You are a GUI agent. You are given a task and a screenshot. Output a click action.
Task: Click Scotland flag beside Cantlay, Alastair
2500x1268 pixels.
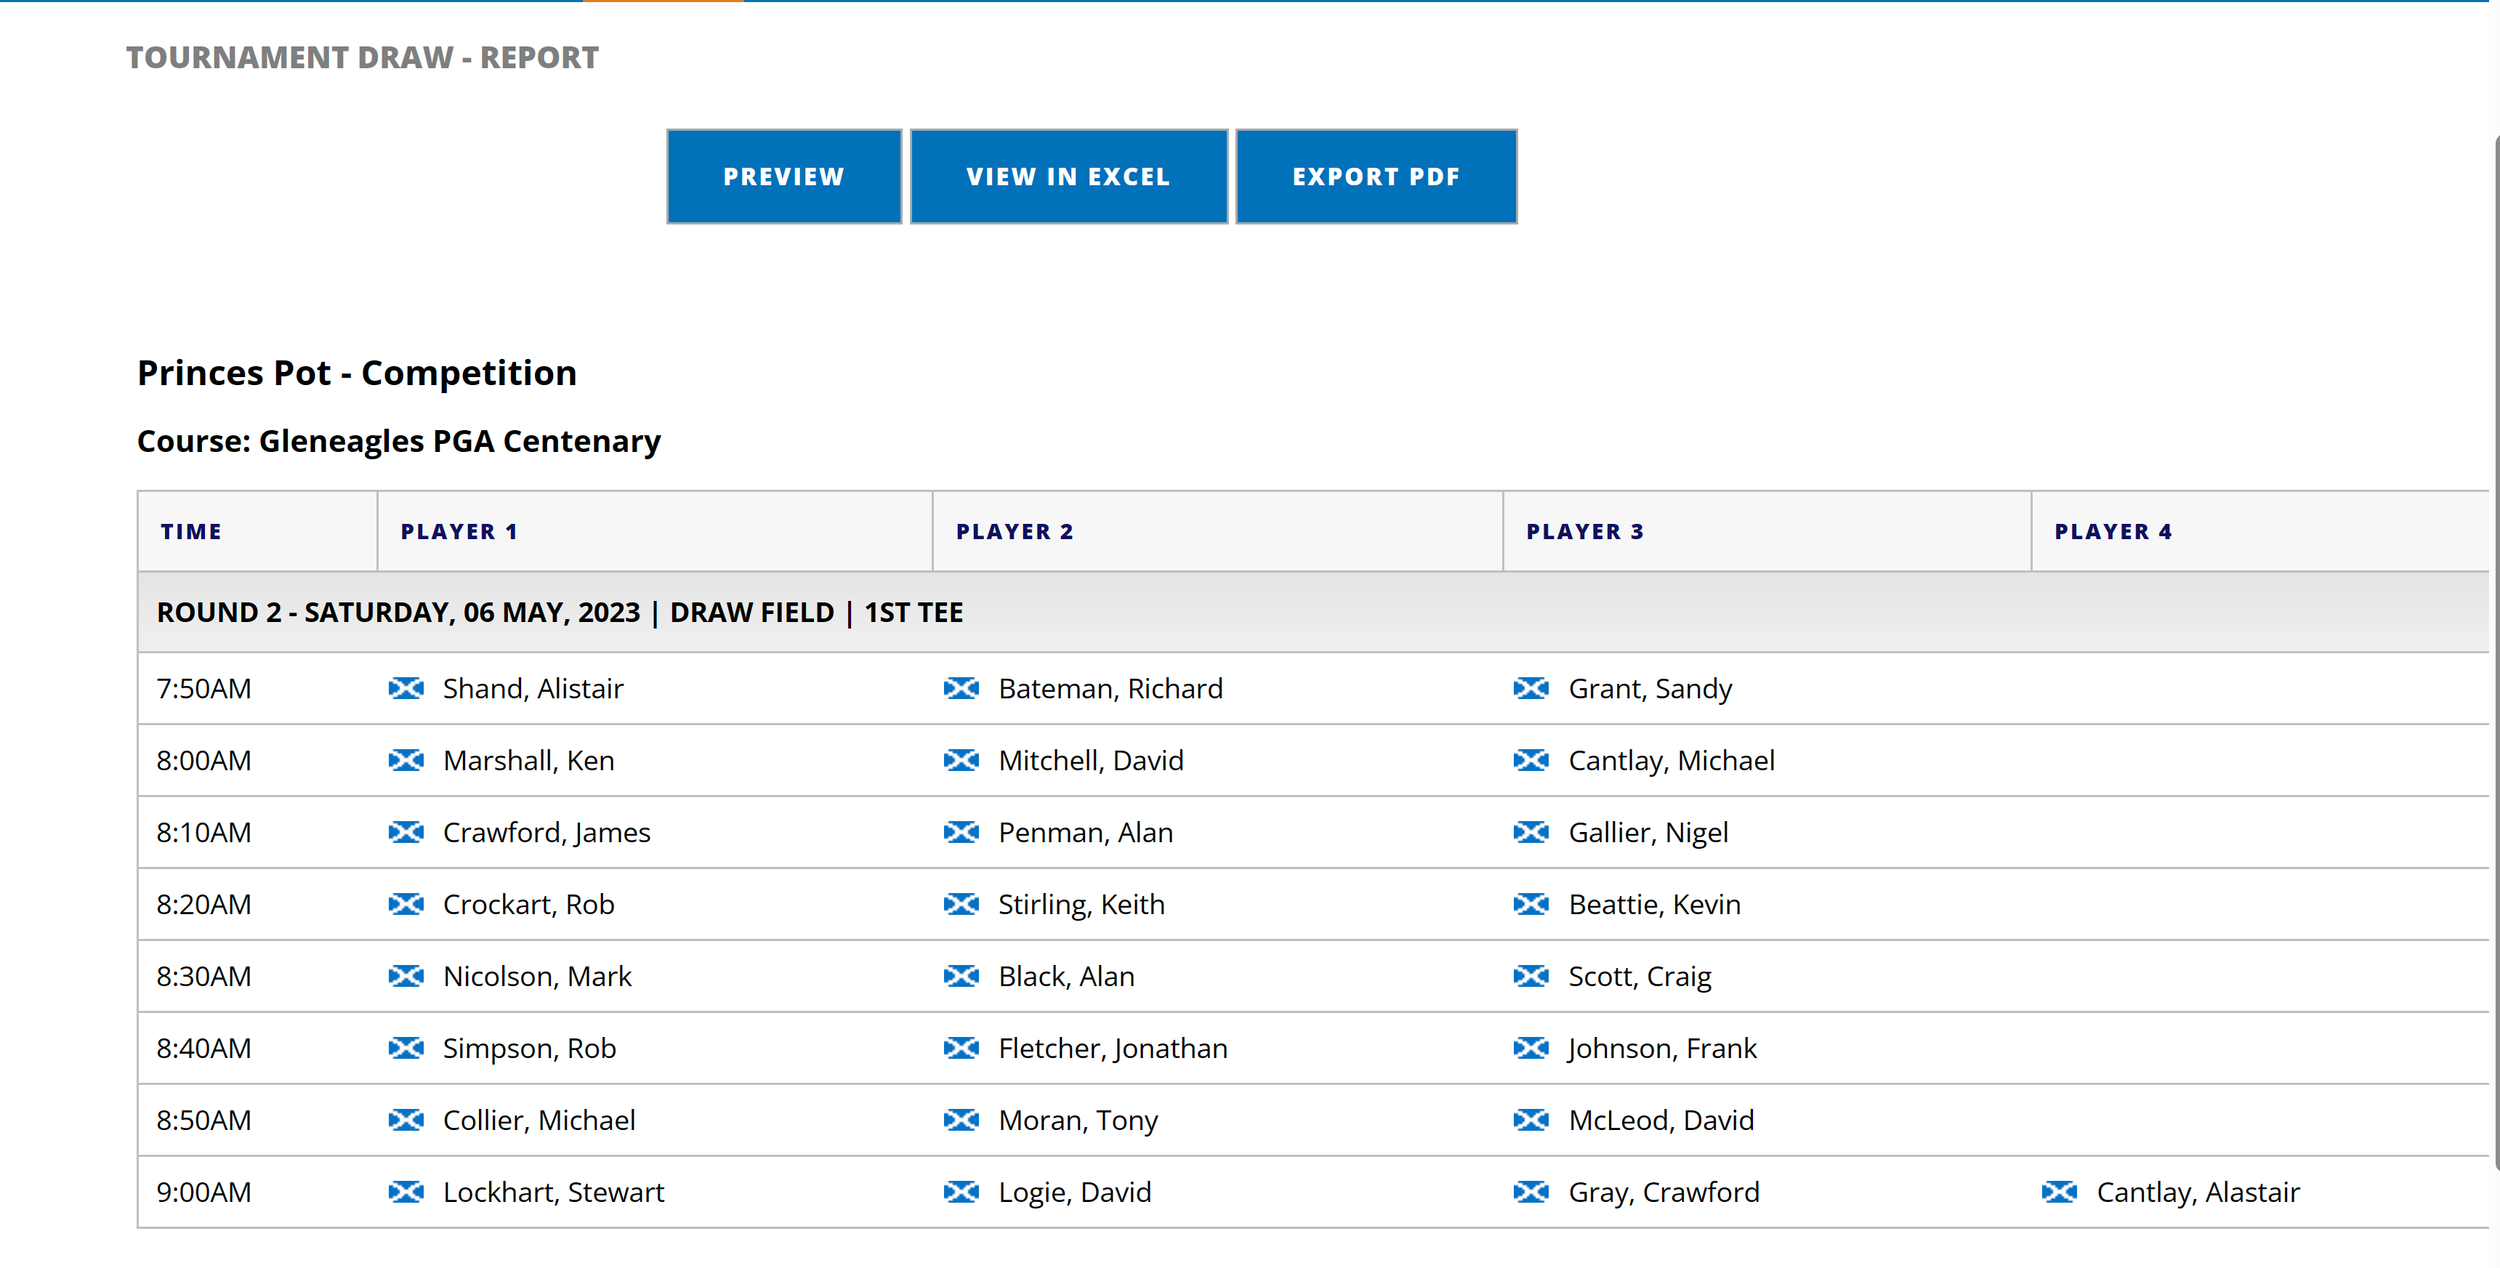click(2059, 1192)
